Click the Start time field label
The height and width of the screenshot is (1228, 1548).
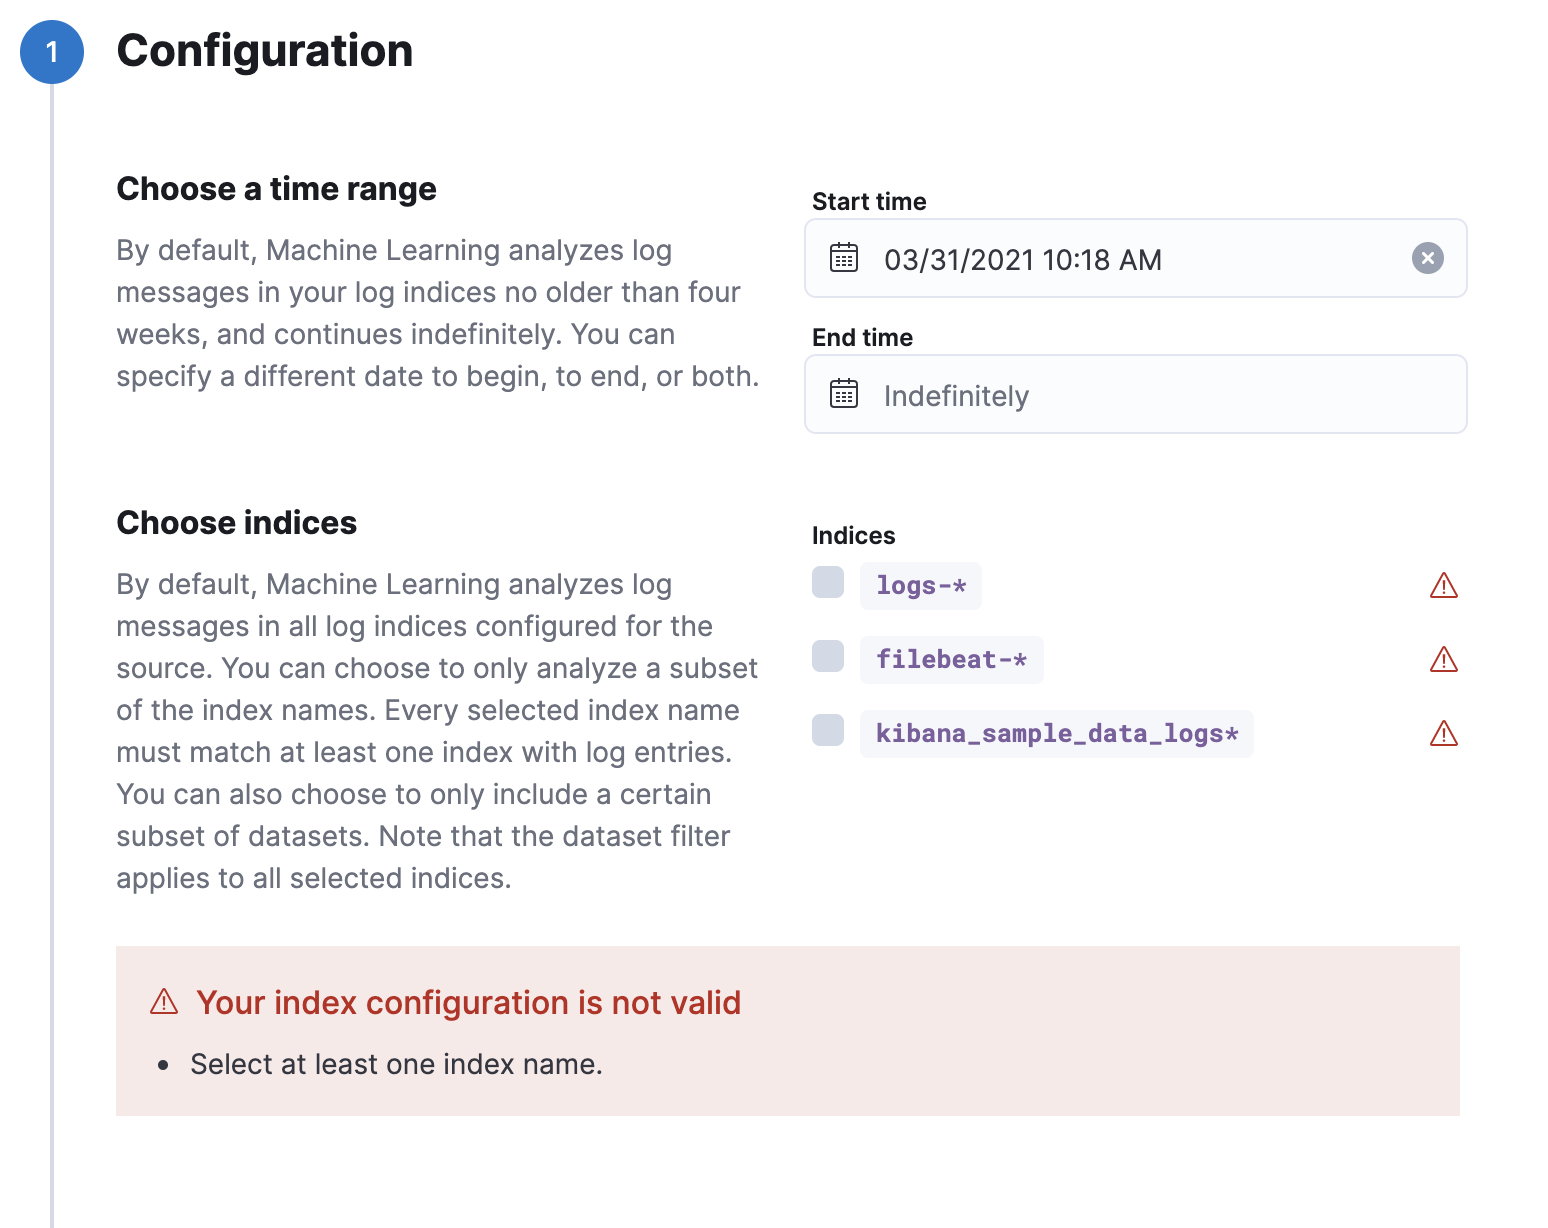(x=869, y=202)
